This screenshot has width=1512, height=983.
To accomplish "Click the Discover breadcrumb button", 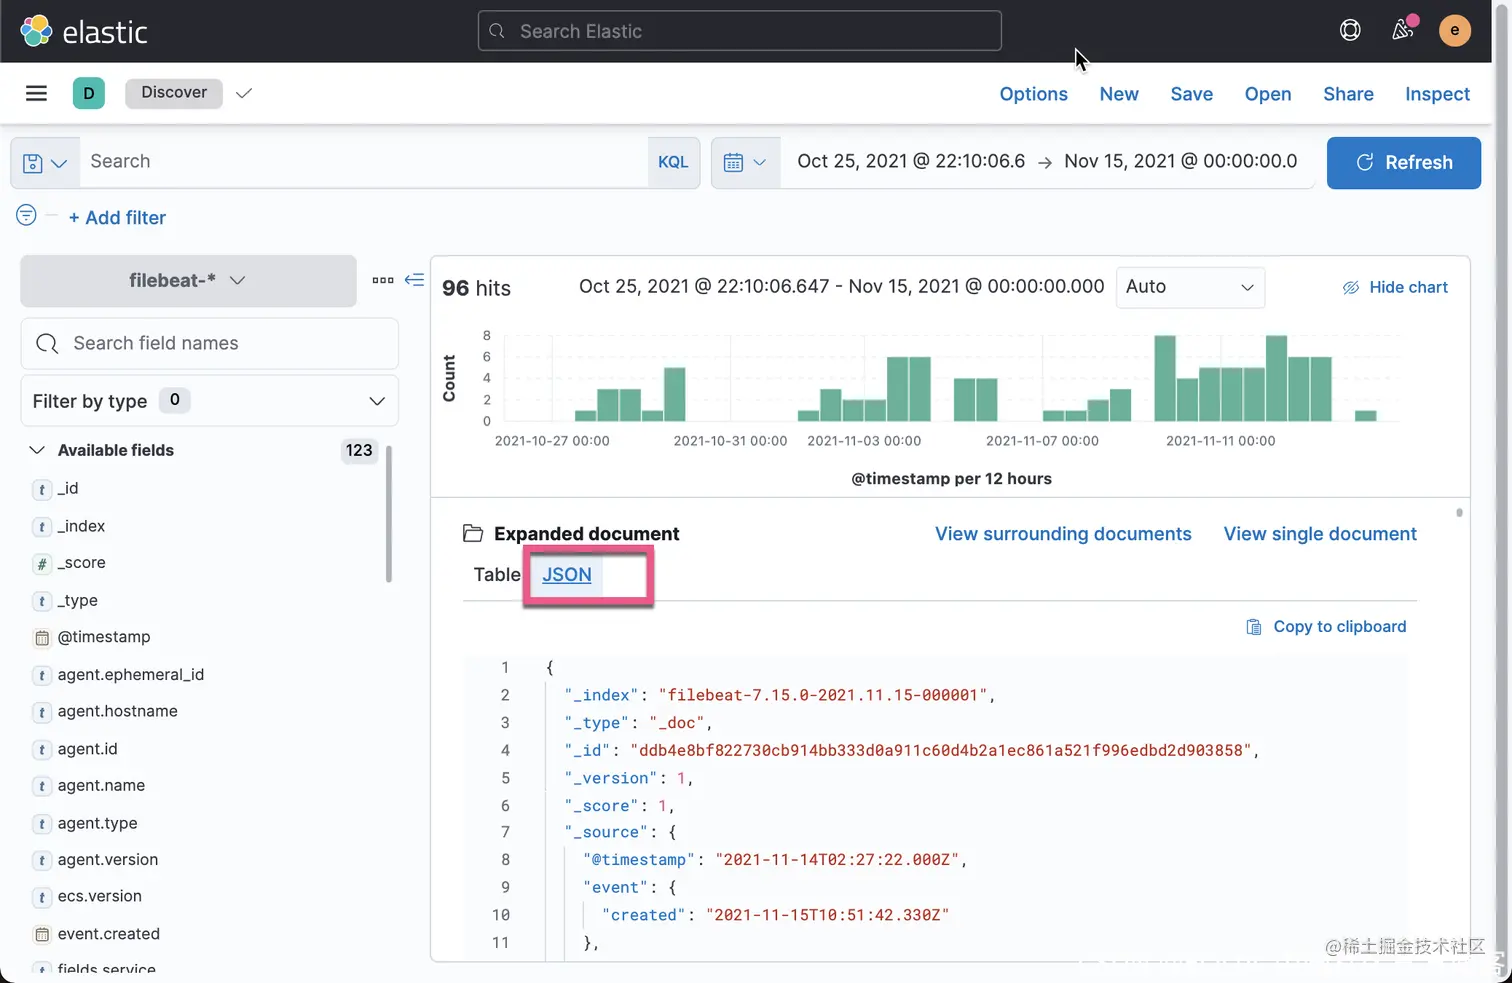I will pos(174,92).
